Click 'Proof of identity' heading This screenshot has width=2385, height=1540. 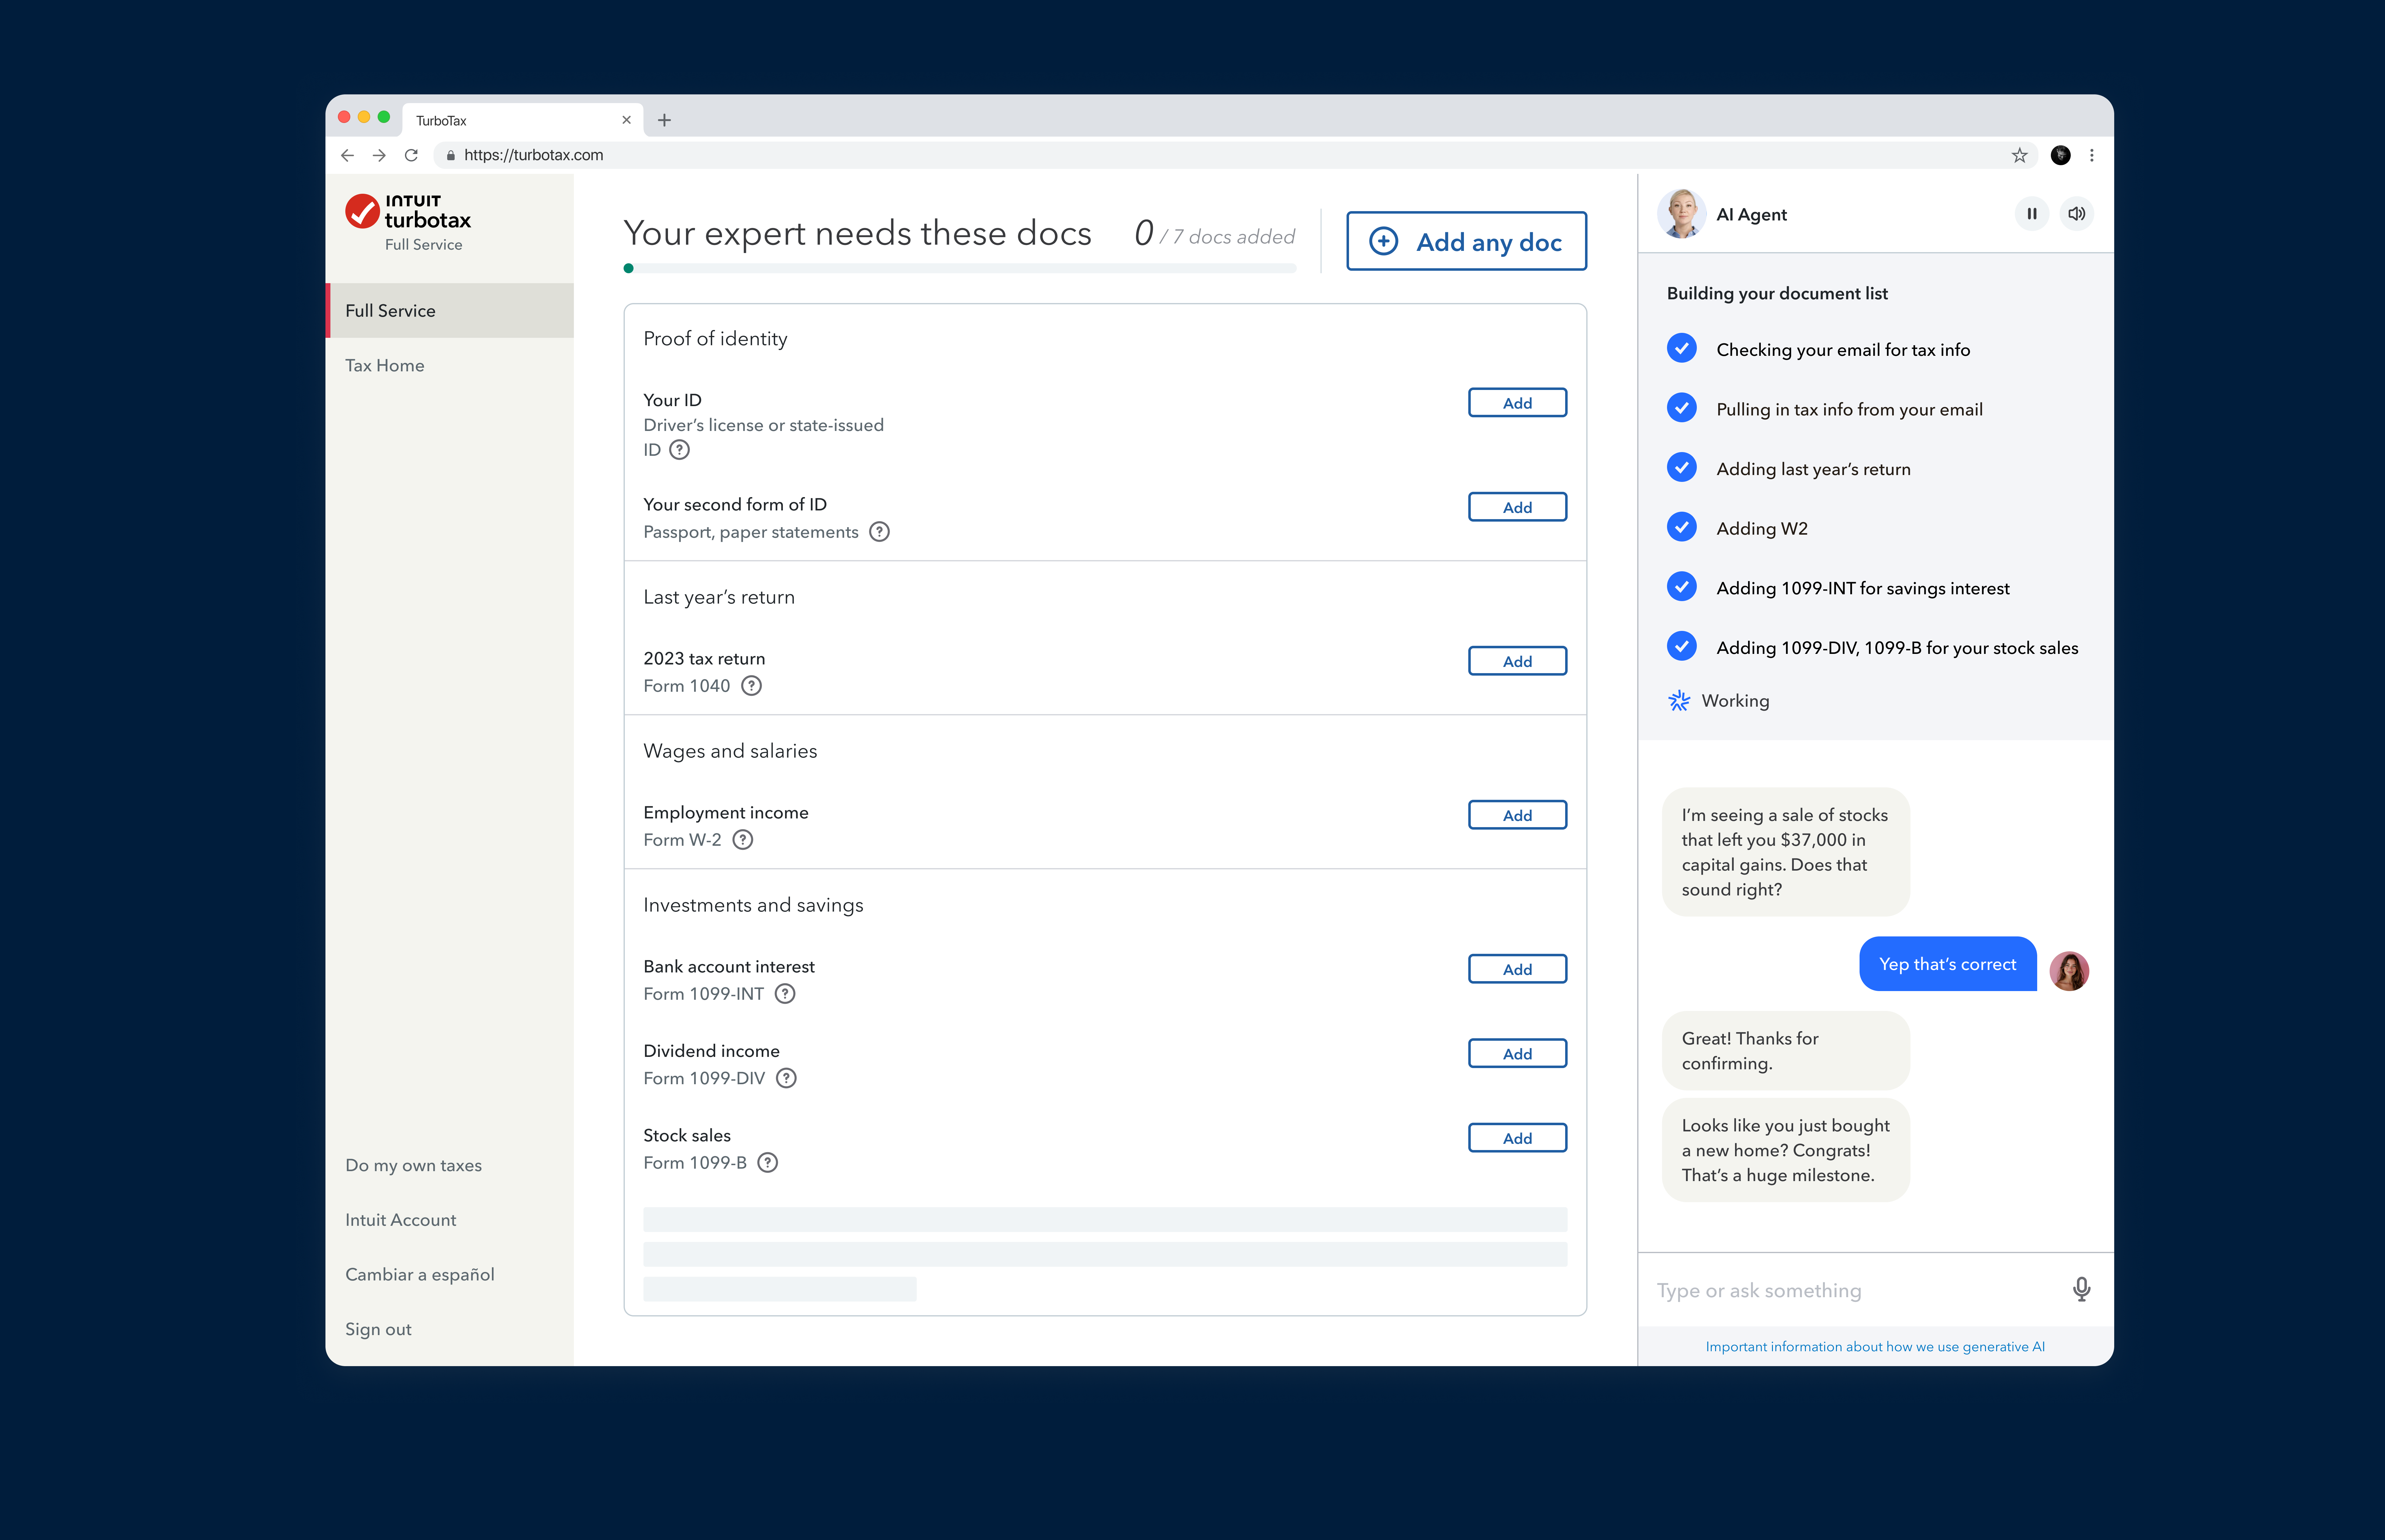coord(715,339)
